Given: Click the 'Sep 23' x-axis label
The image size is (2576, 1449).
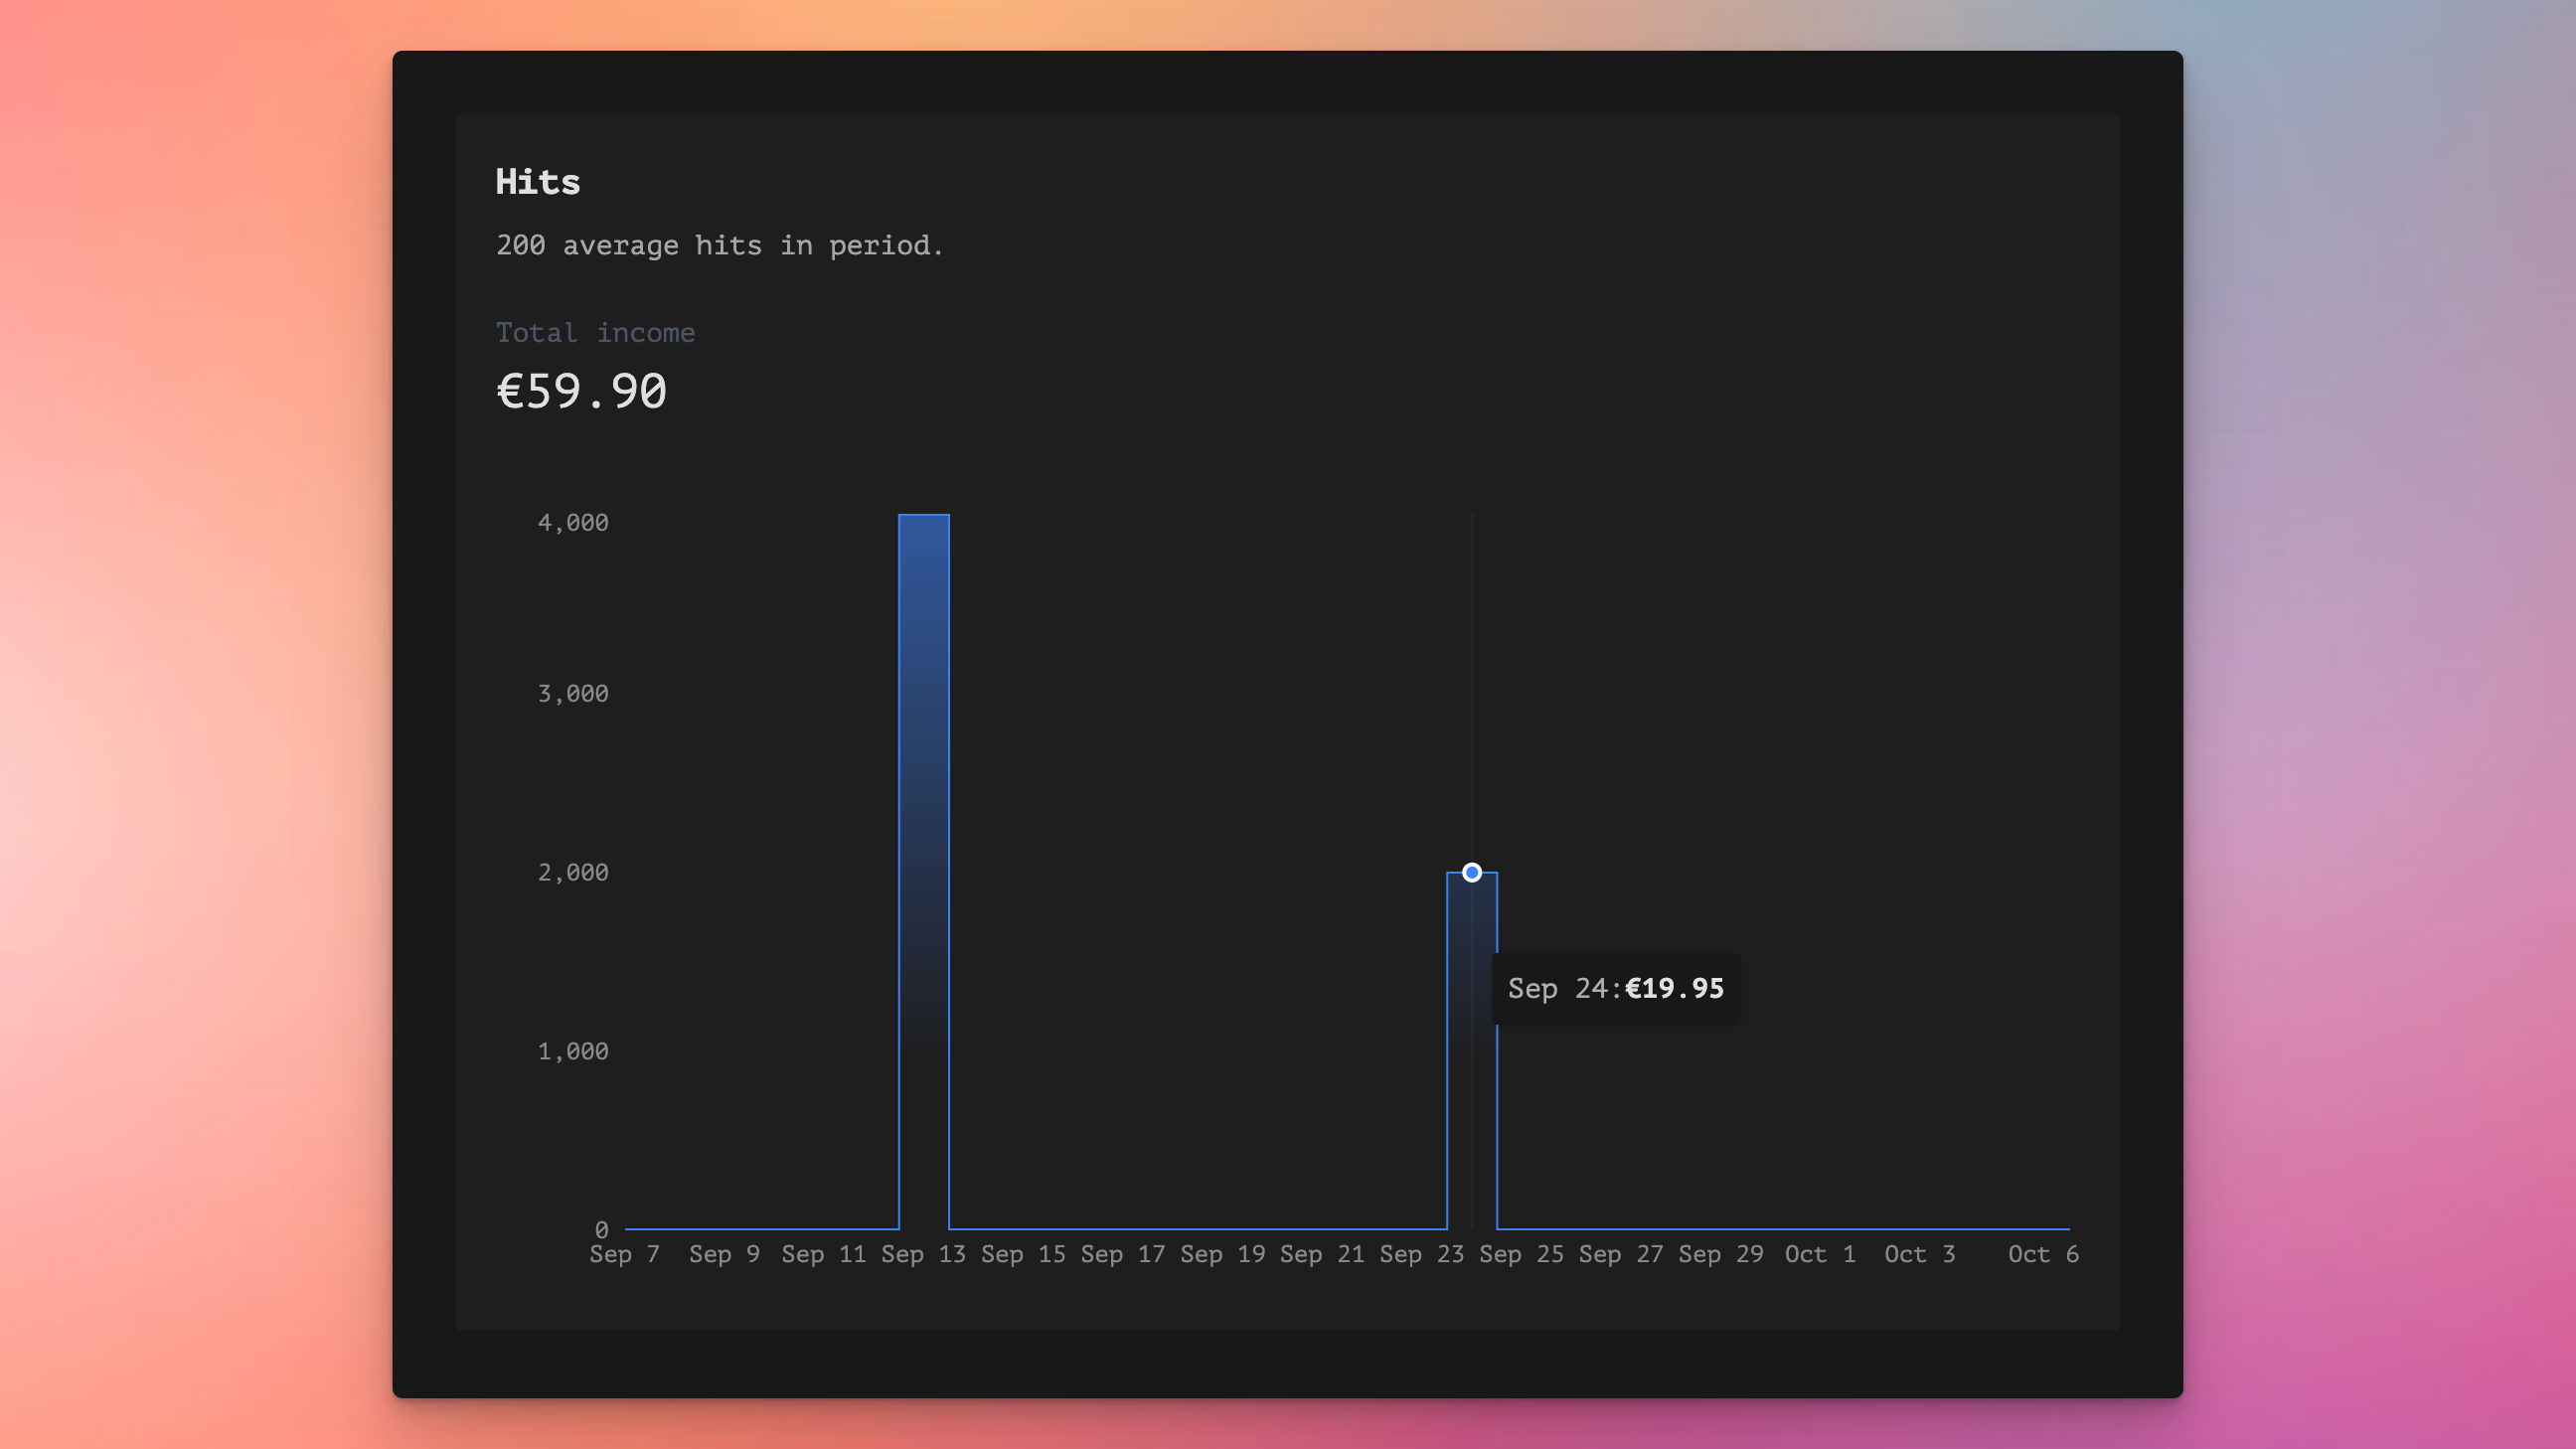Looking at the screenshot, I should tap(1422, 1254).
